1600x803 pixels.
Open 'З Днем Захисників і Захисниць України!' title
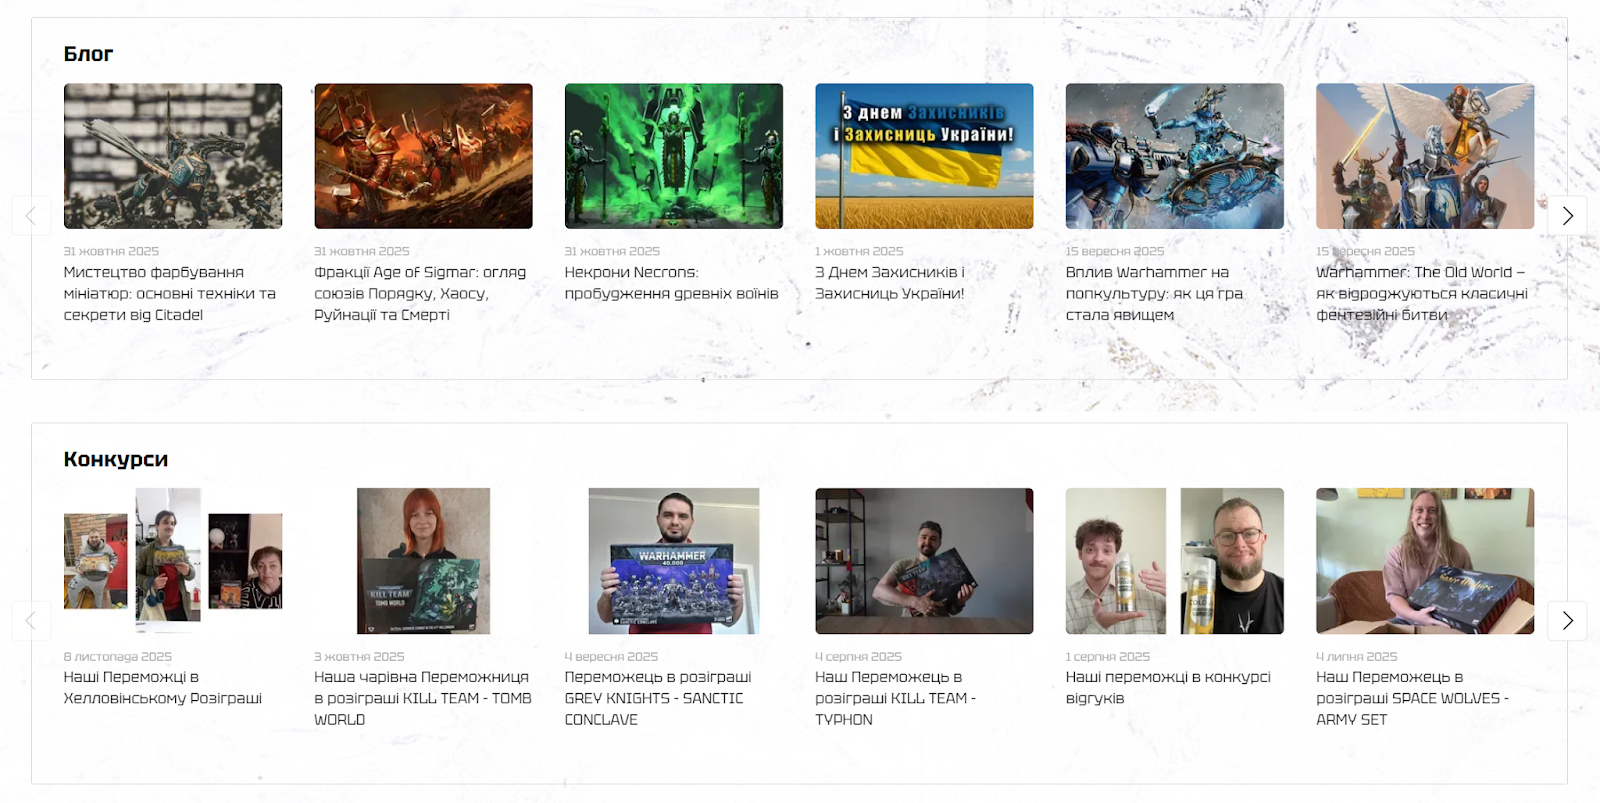pyautogui.click(x=889, y=283)
